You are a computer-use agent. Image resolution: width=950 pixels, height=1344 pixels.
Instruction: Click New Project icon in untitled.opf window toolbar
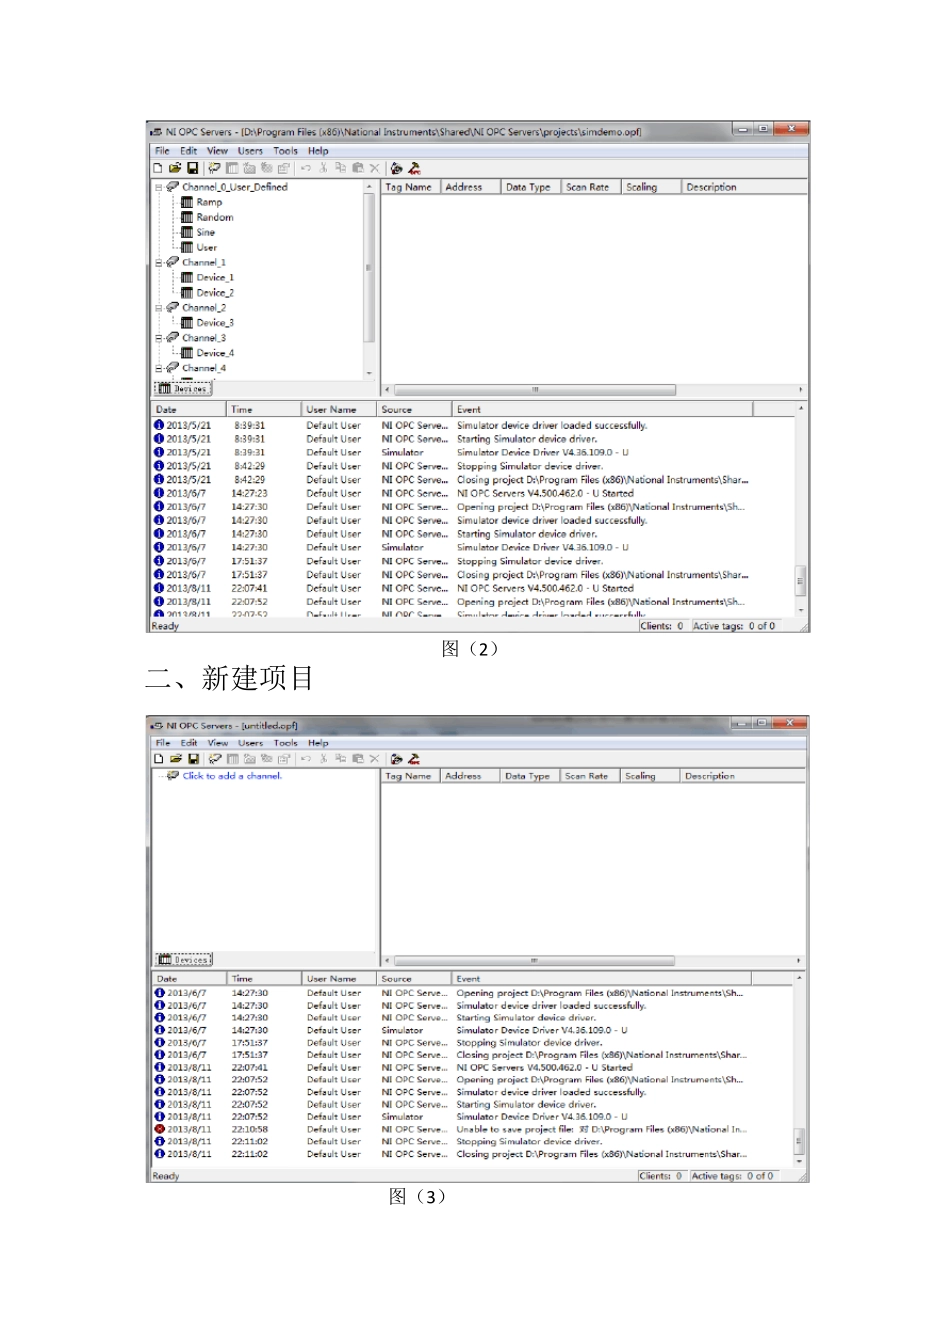point(158,759)
